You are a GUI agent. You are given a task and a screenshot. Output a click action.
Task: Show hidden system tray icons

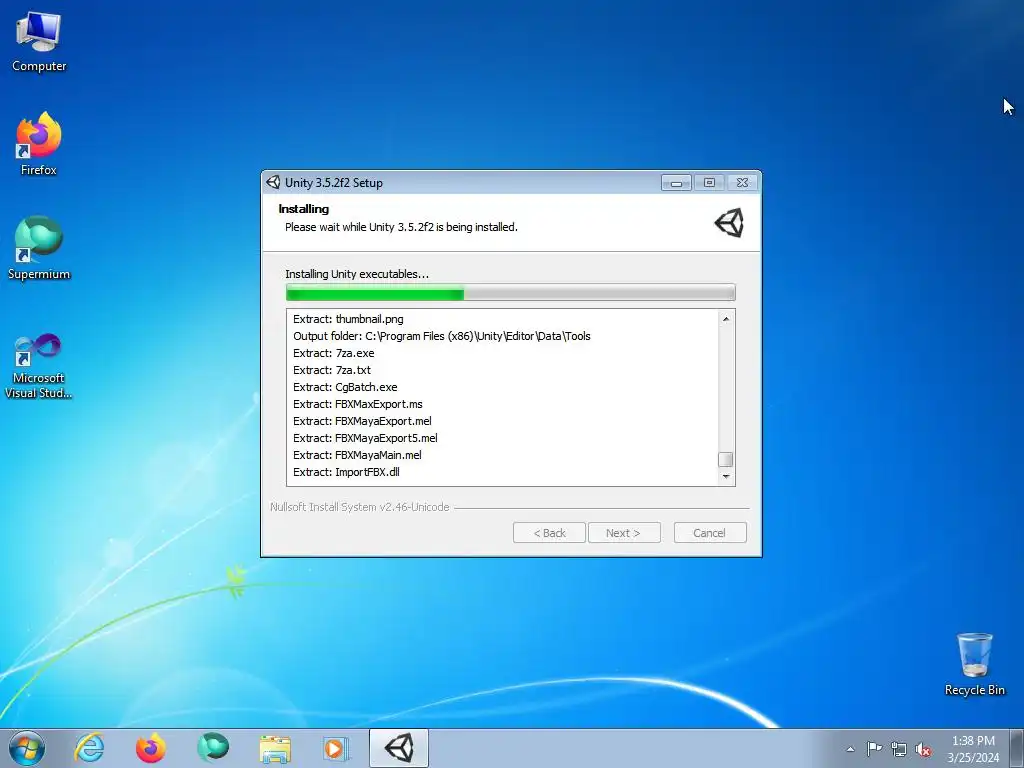[x=850, y=749]
